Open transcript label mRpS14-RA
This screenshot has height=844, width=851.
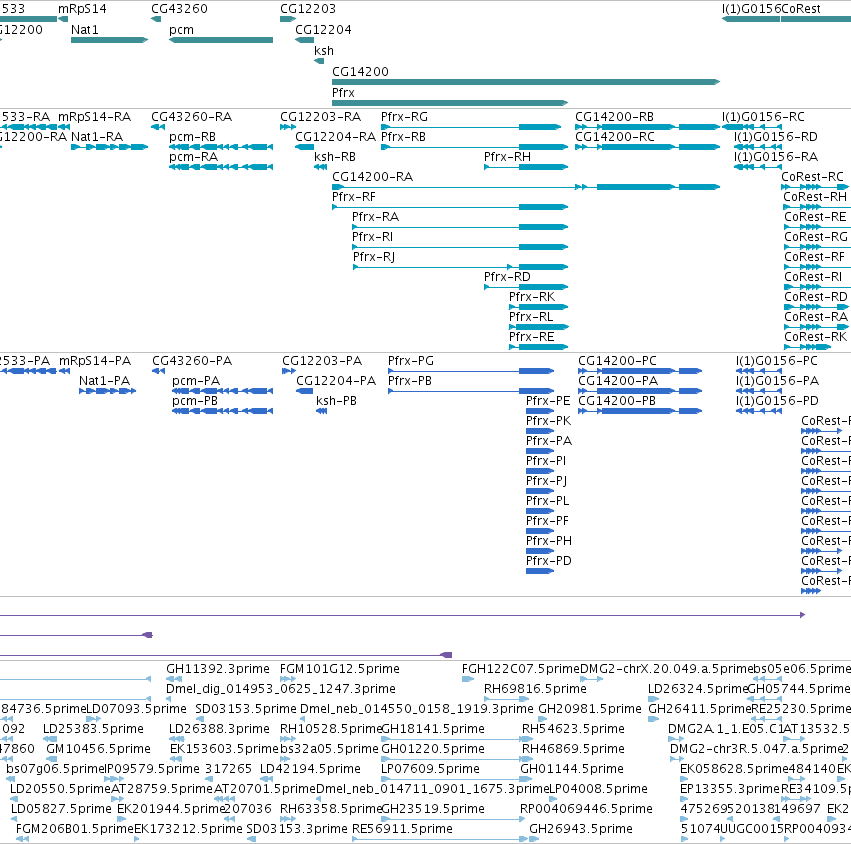[94, 117]
